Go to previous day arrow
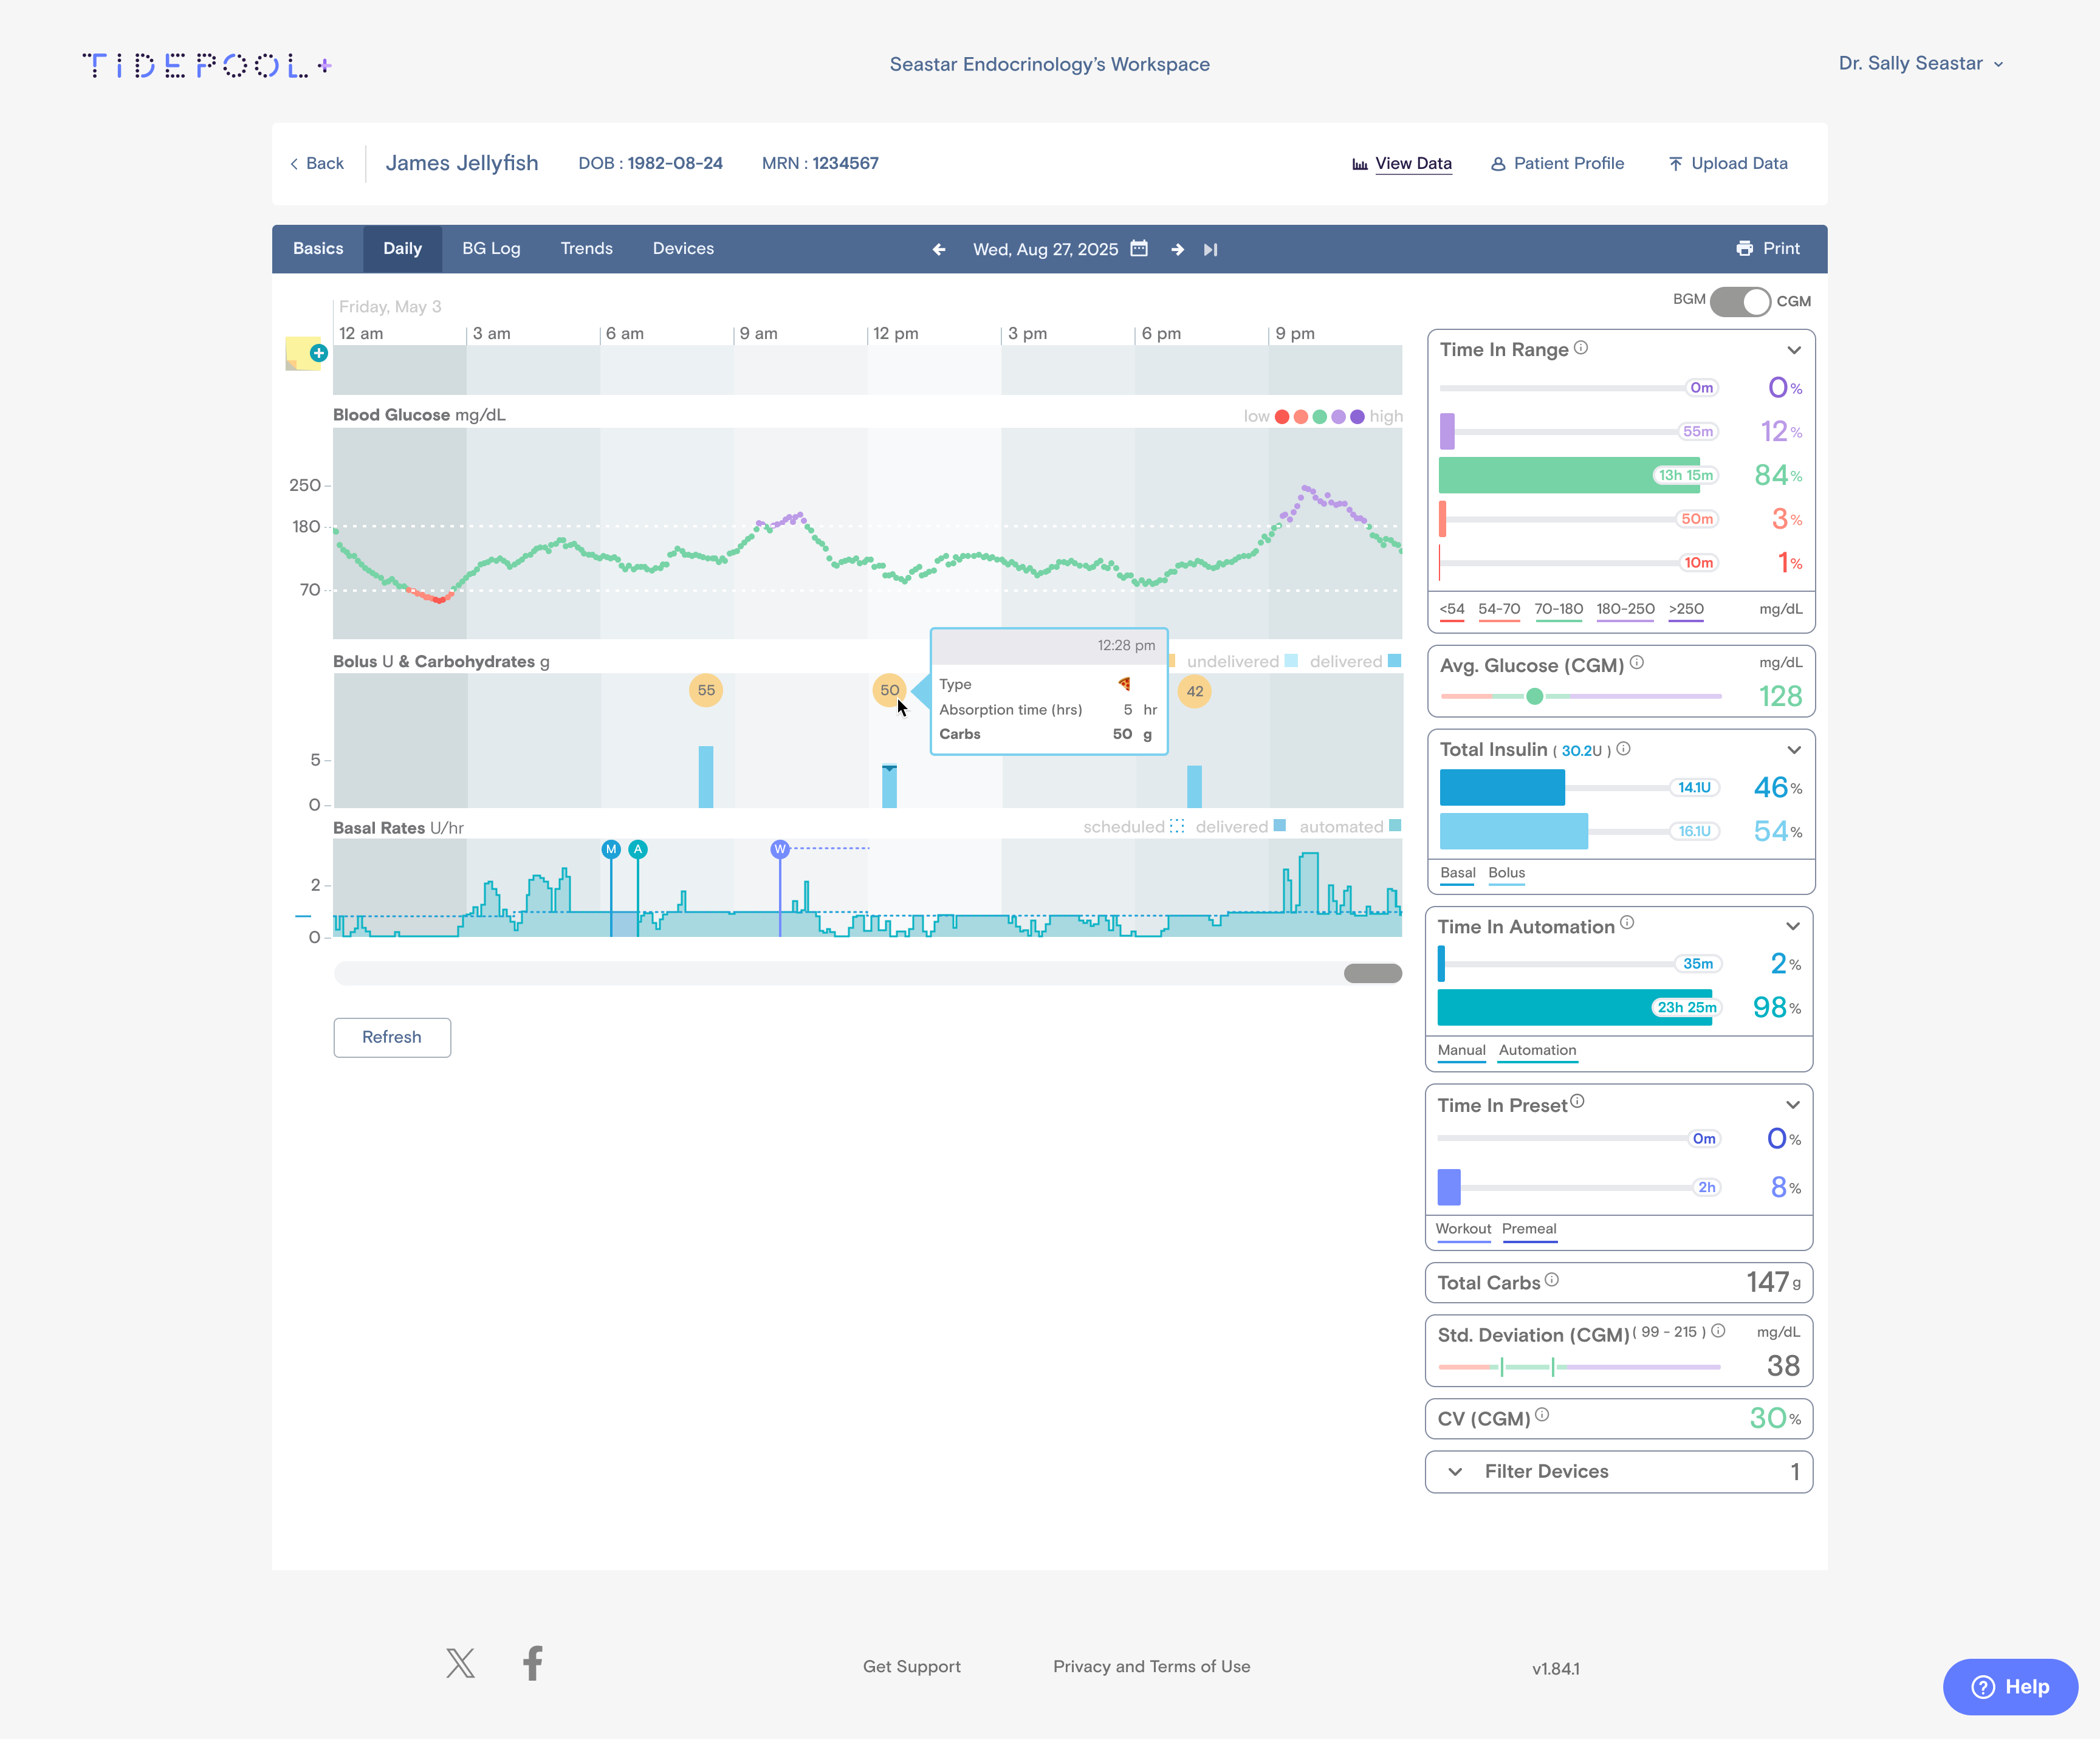2100x1739 pixels. click(938, 249)
